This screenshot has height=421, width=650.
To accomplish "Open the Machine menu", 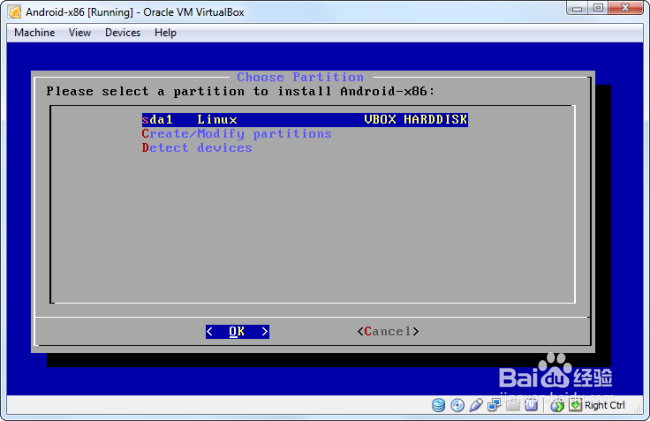I will click(x=34, y=32).
